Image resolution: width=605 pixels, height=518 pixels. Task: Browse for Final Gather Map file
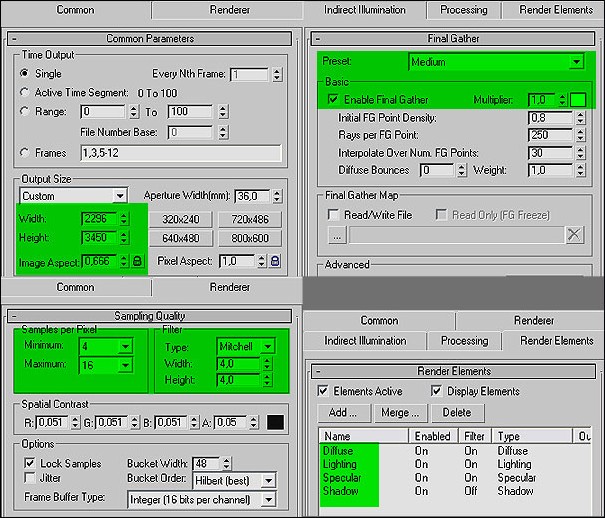pos(337,235)
